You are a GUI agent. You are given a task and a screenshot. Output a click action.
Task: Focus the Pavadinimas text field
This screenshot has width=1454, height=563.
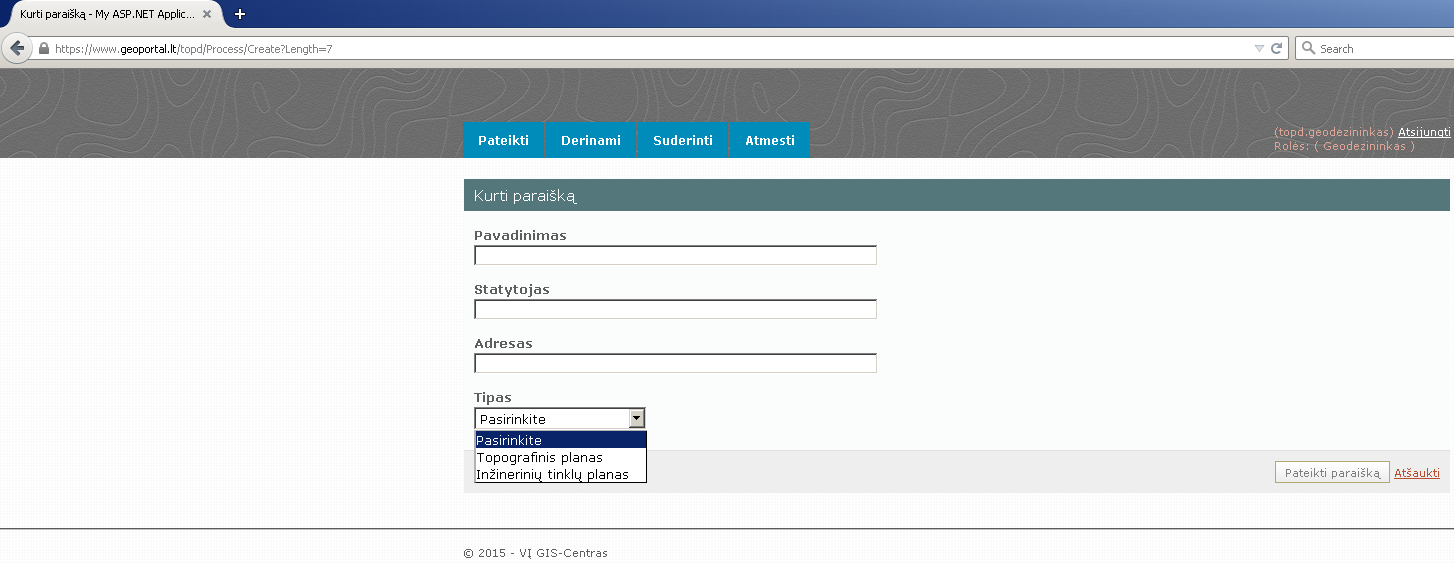pyautogui.click(x=675, y=255)
